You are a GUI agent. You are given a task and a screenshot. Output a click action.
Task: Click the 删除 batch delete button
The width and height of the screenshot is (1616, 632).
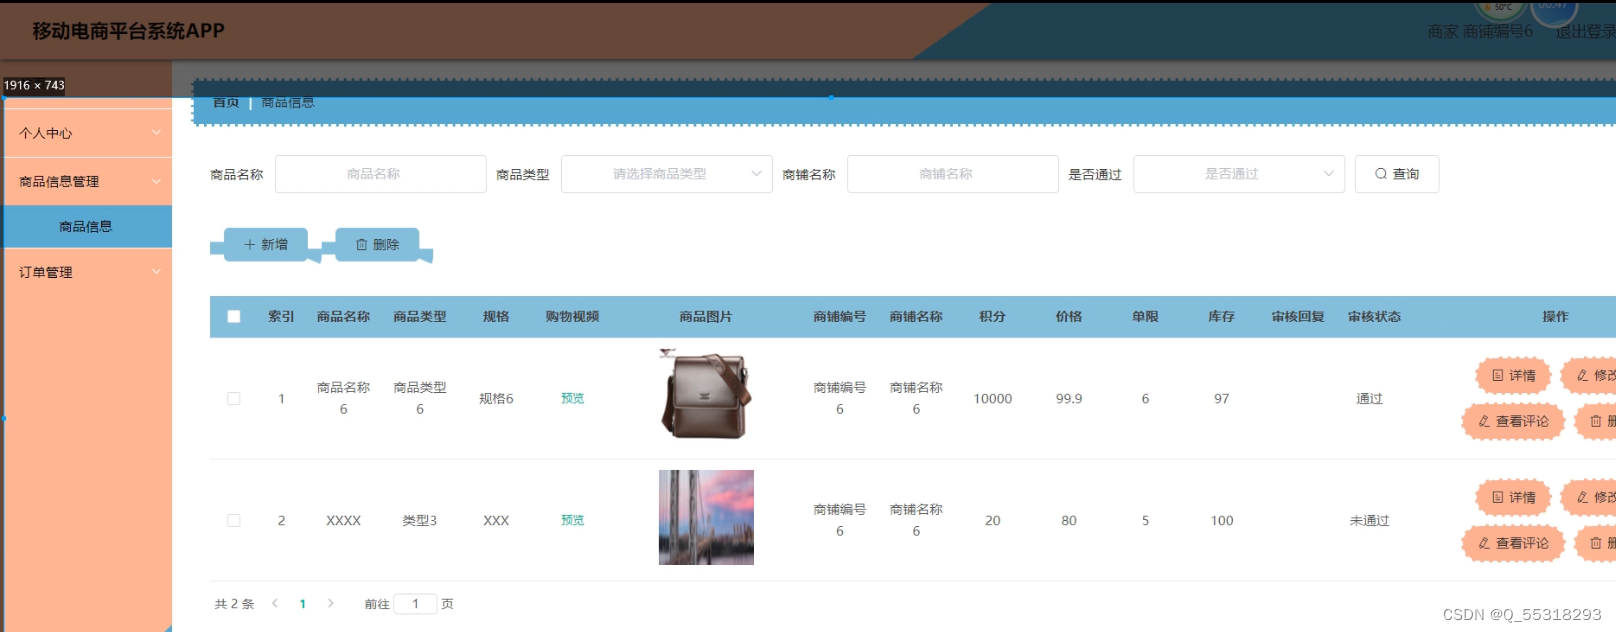point(377,245)
